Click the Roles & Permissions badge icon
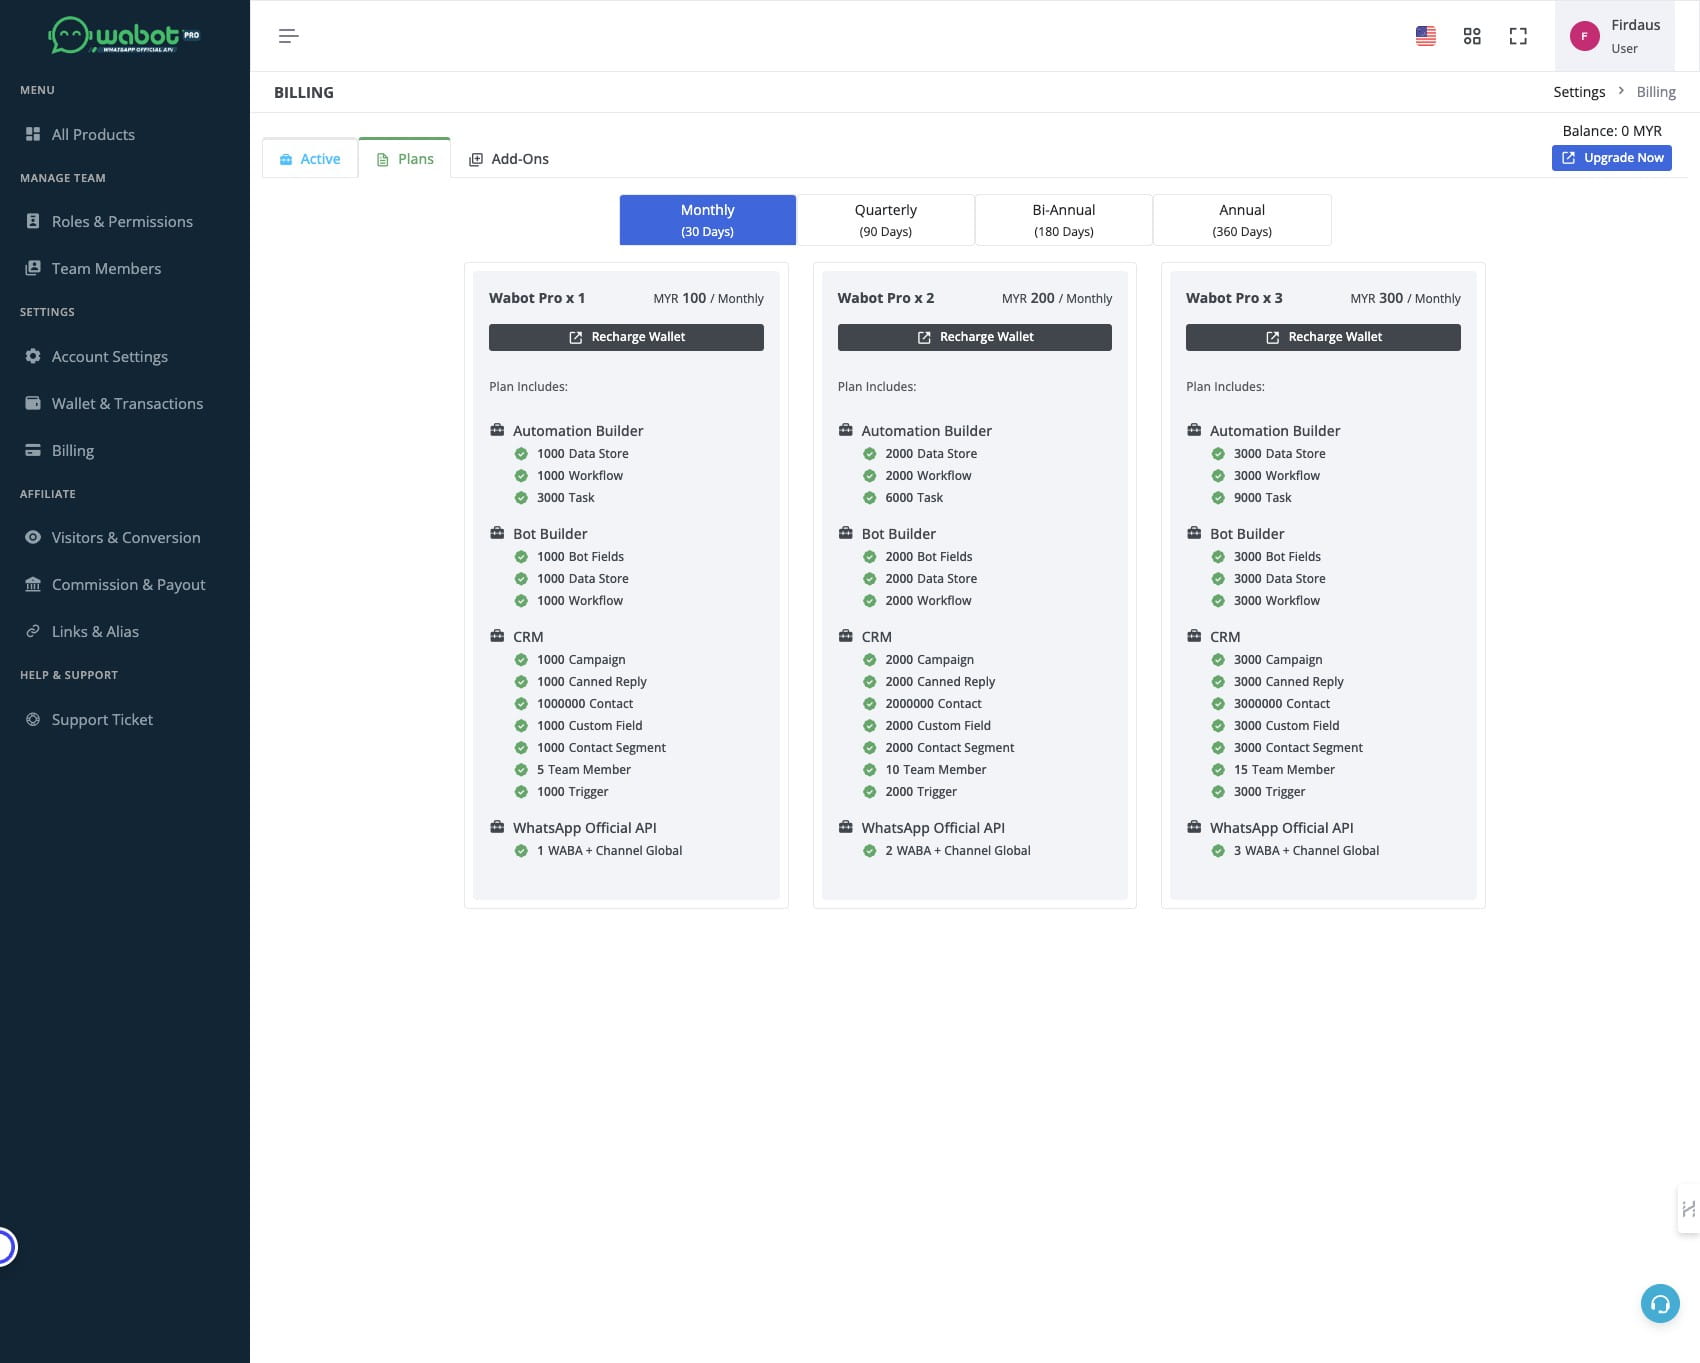1700x1363 pixels. (x=33, y=221)
